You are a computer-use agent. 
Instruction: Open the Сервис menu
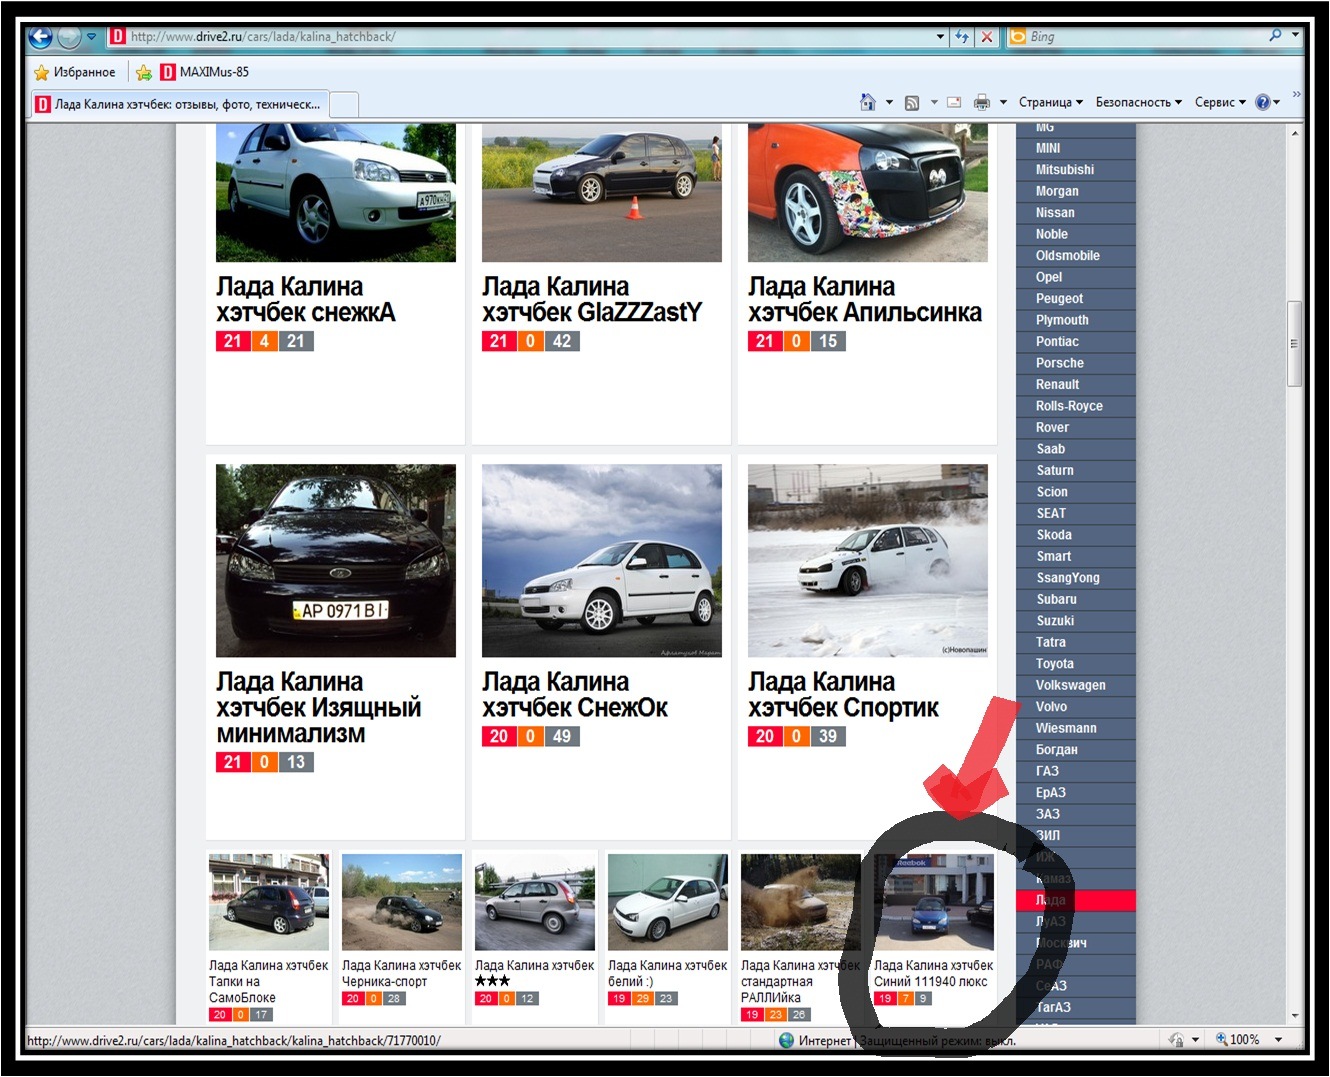tap(1221, 102)
